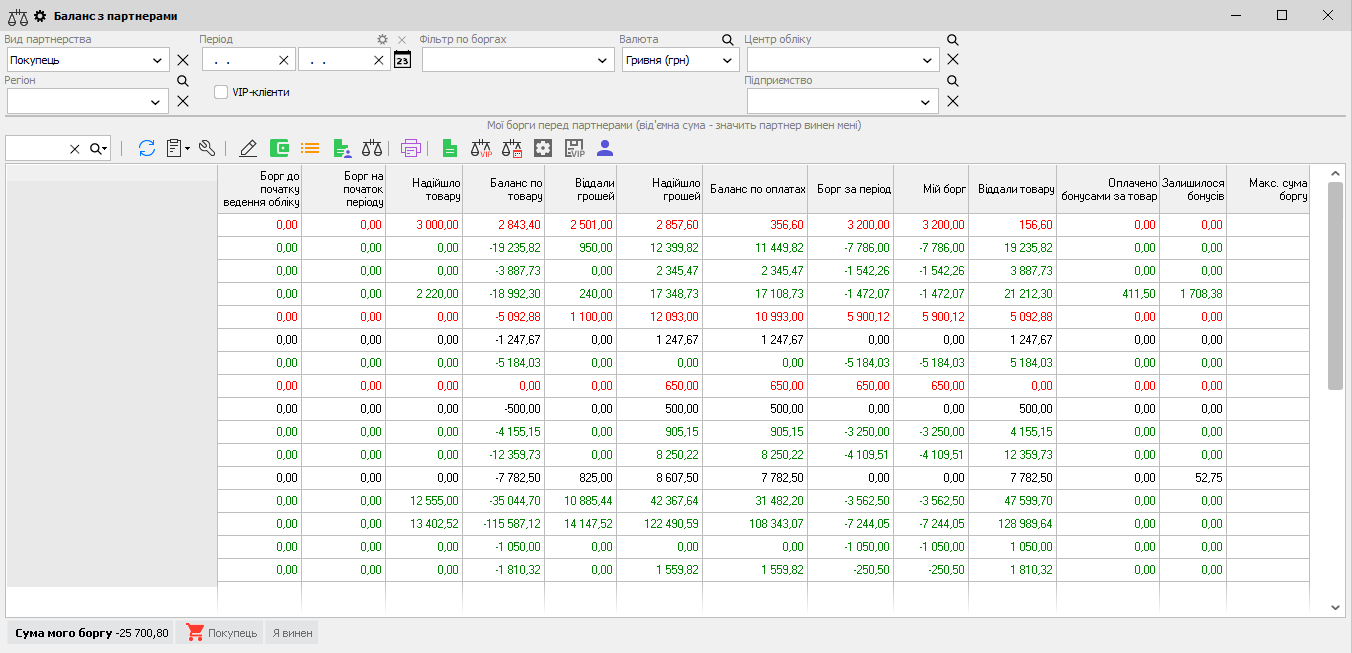Open the Підприємство dropdown

927,101
